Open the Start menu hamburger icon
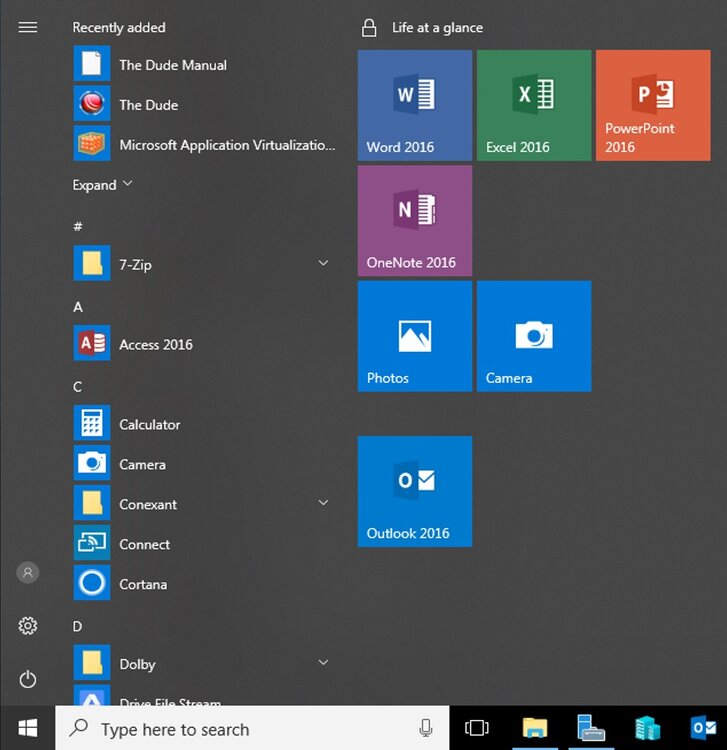Image resolution: width=727 pixels, height=750 pixels. [x=28, y=27]
